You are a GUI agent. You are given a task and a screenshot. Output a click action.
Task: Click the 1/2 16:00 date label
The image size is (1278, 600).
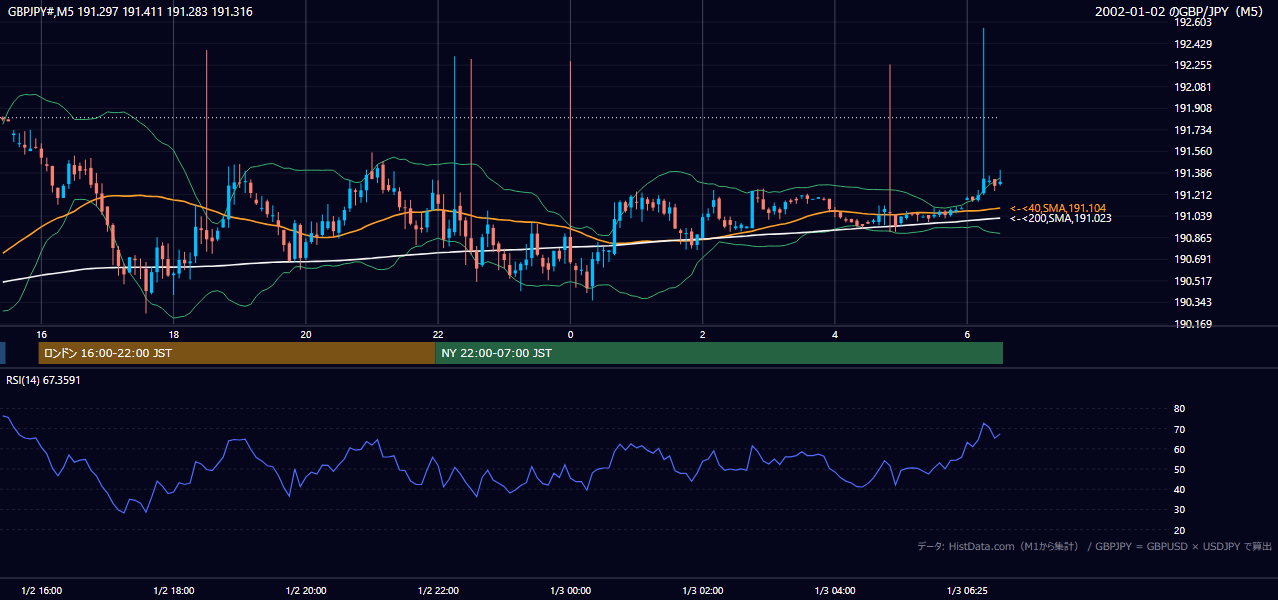[x=41, y=590]
